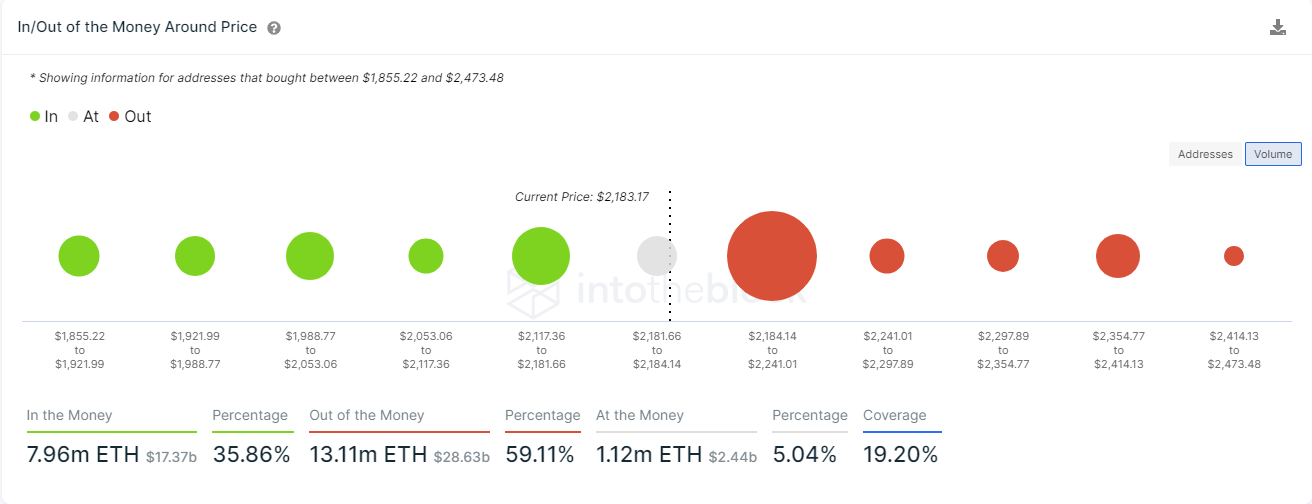Click the green bubble for $2,053.06 range

426,256
